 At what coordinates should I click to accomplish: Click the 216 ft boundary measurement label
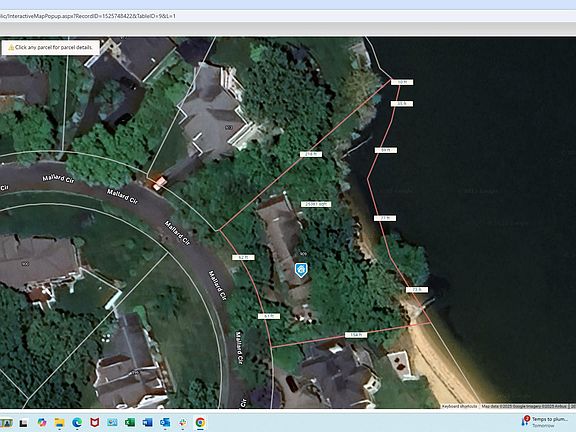(311, 154)
